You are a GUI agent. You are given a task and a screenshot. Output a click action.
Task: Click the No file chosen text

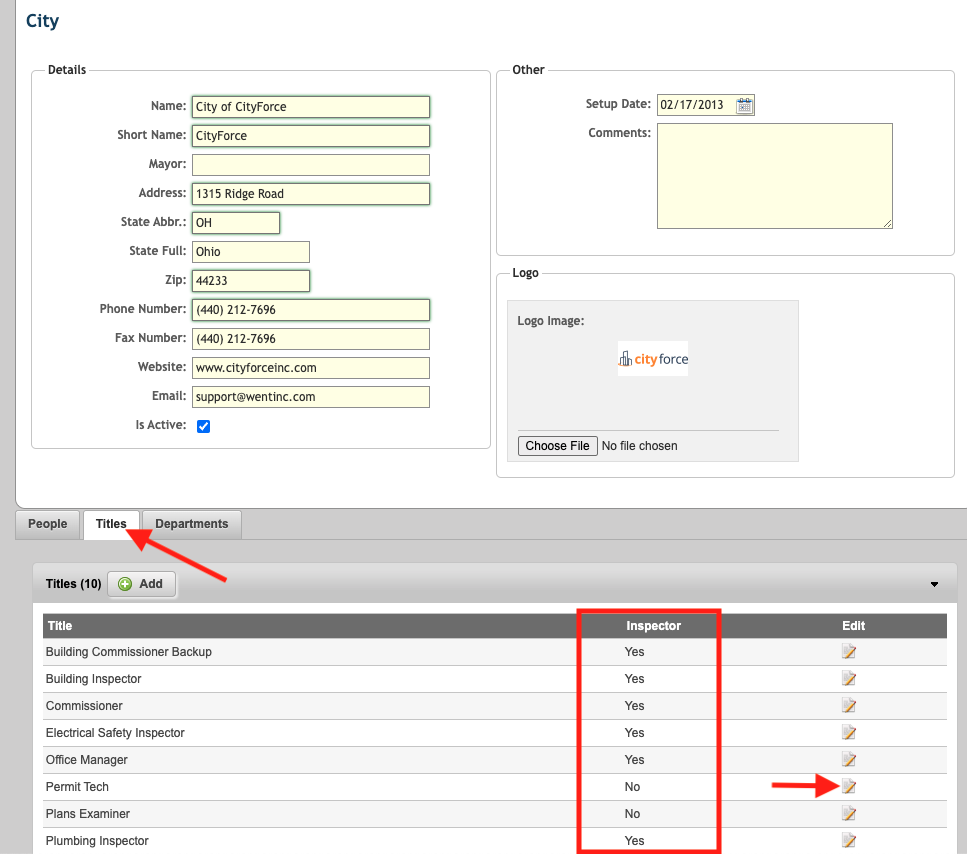640,446
